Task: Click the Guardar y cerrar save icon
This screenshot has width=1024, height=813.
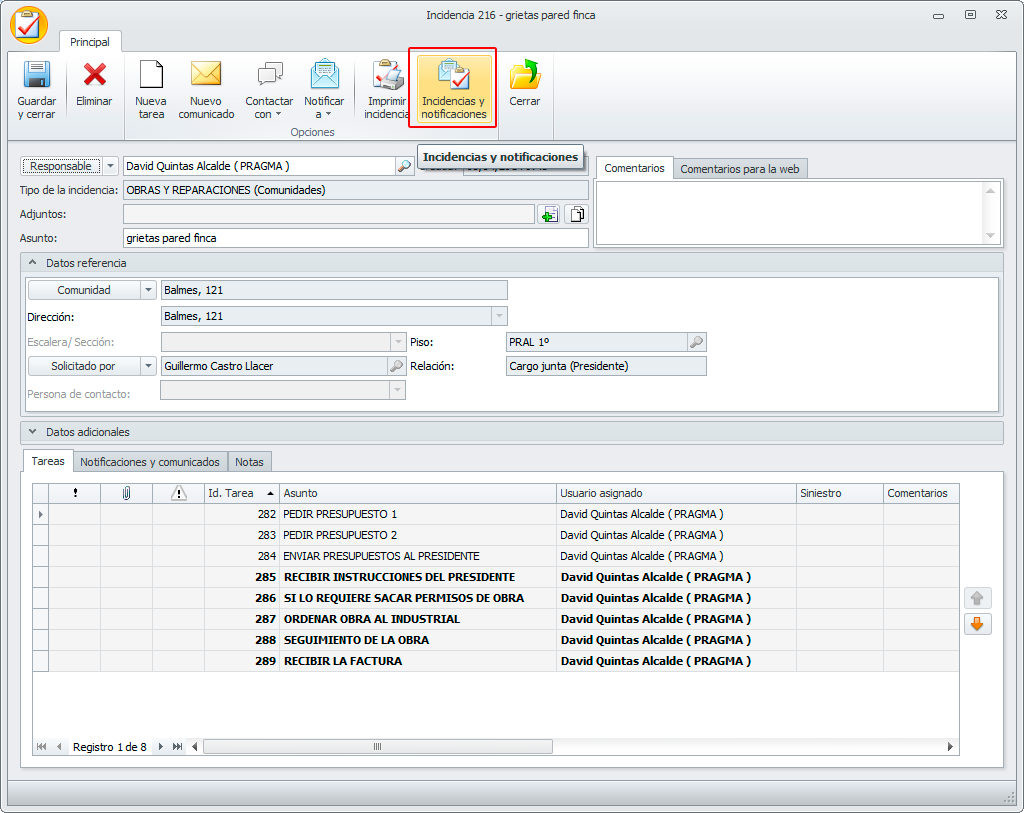Action: pyautogui.click(x=37, y=76)
